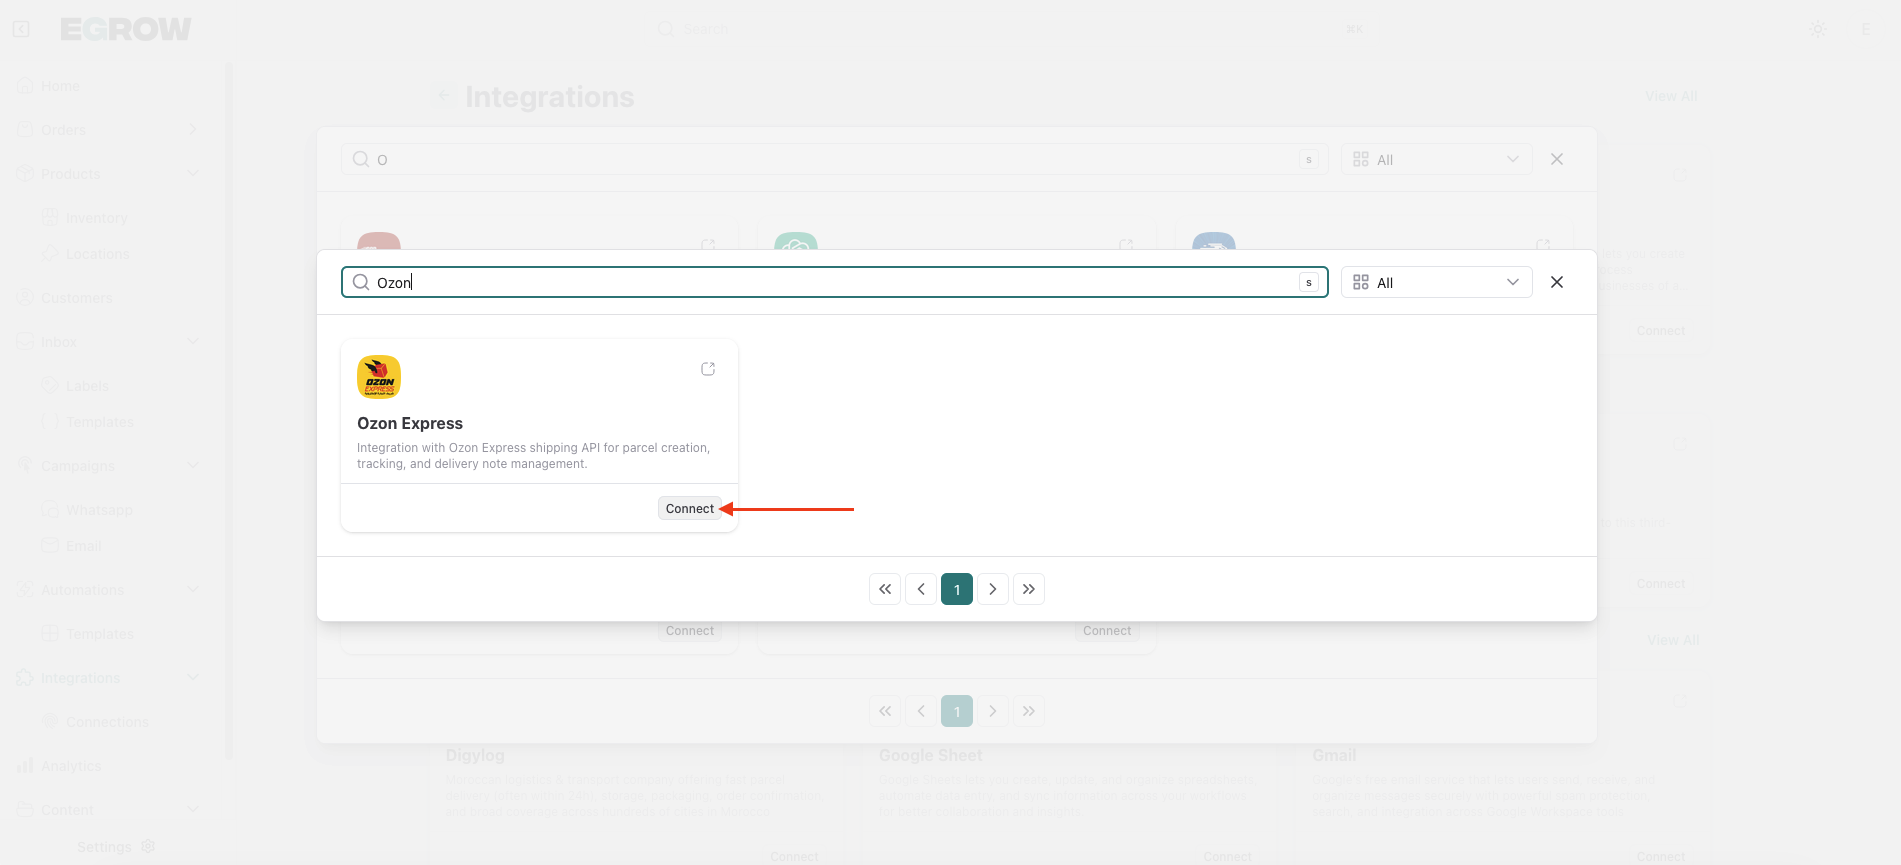Screen dimensions: 1901x865
Task: Click the Integrations puzzle icon in the sidebar
Action: pyautogui.click(x=26, y=678)
